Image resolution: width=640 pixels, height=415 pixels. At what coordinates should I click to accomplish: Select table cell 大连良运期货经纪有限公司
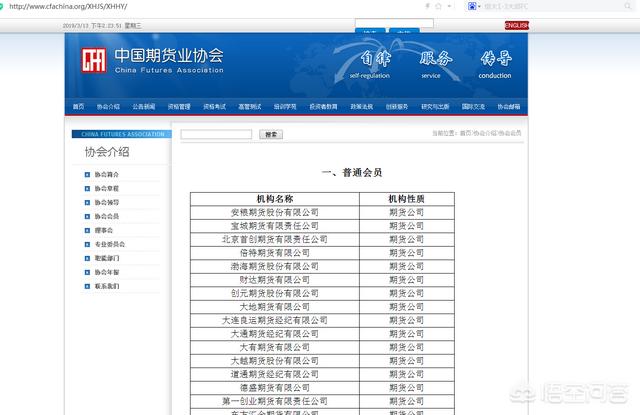275,320
